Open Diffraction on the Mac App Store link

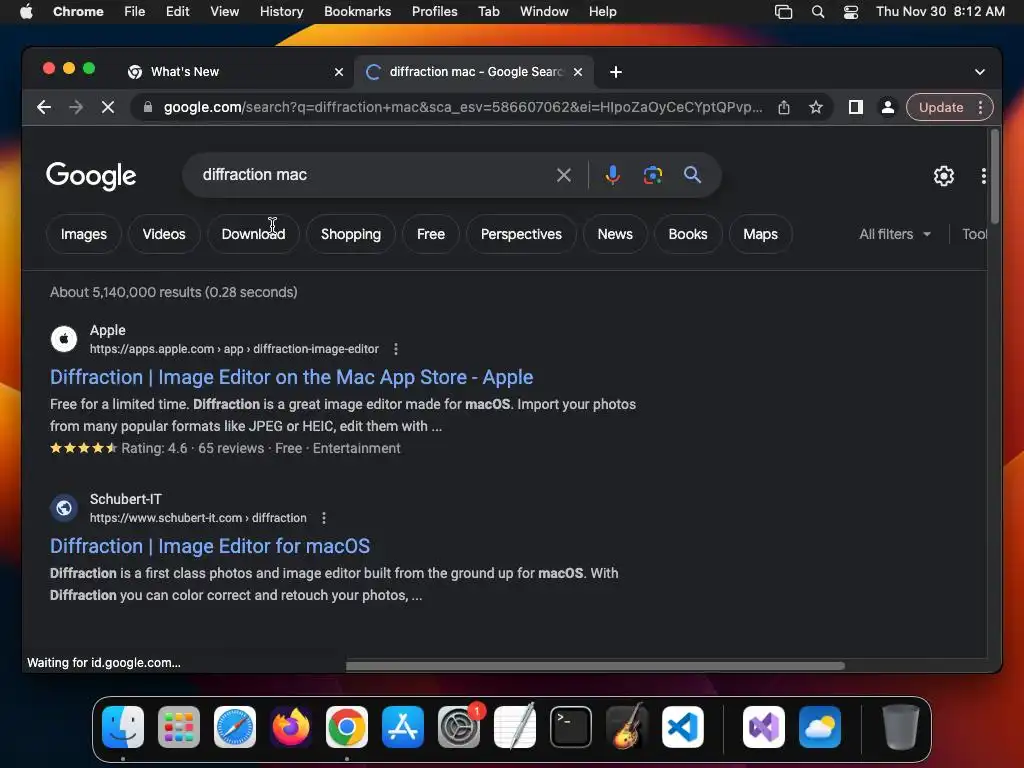click(x=291, y=377)
